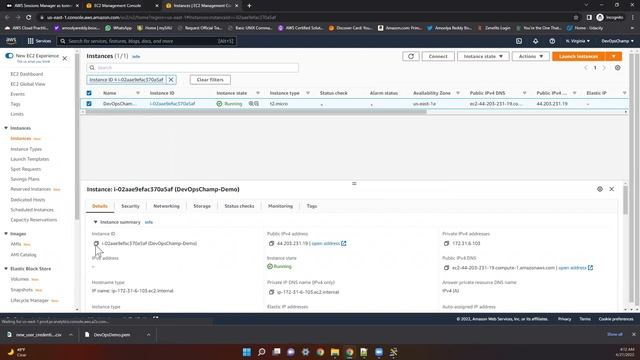Open the N. Virginia region selector
This screenshot has height=360, width=640.
tap(577, 41)
